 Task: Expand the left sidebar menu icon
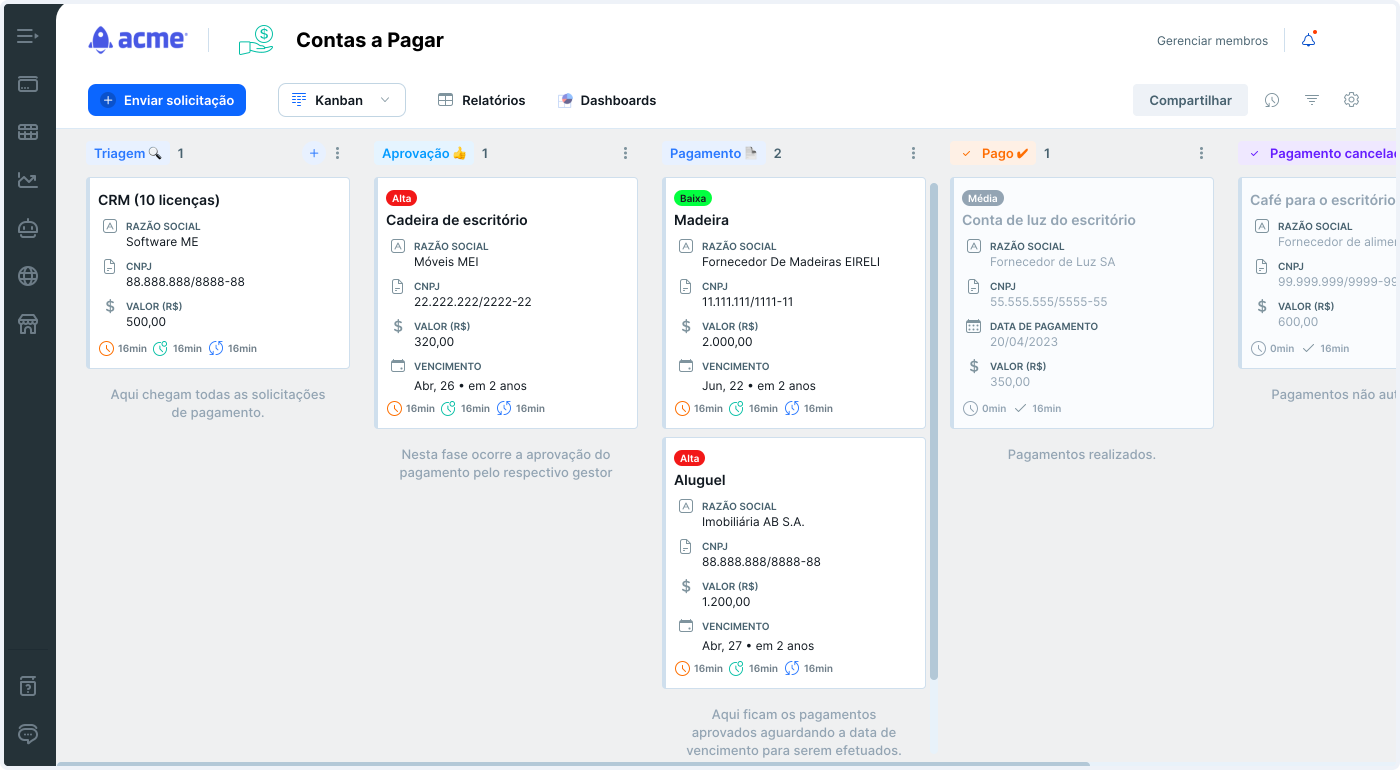(x=28, y=37)
